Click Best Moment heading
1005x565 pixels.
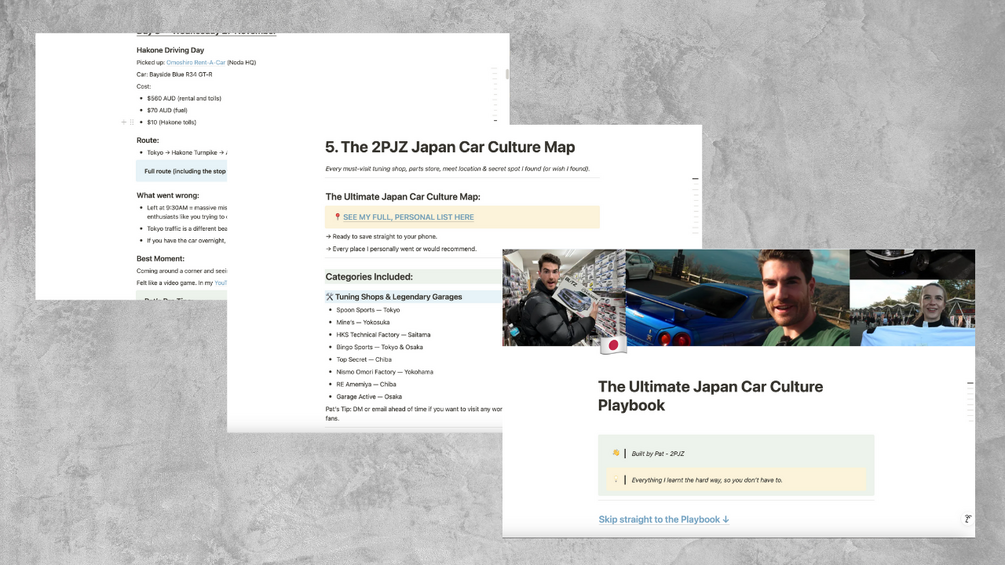(x=160, y=259)
